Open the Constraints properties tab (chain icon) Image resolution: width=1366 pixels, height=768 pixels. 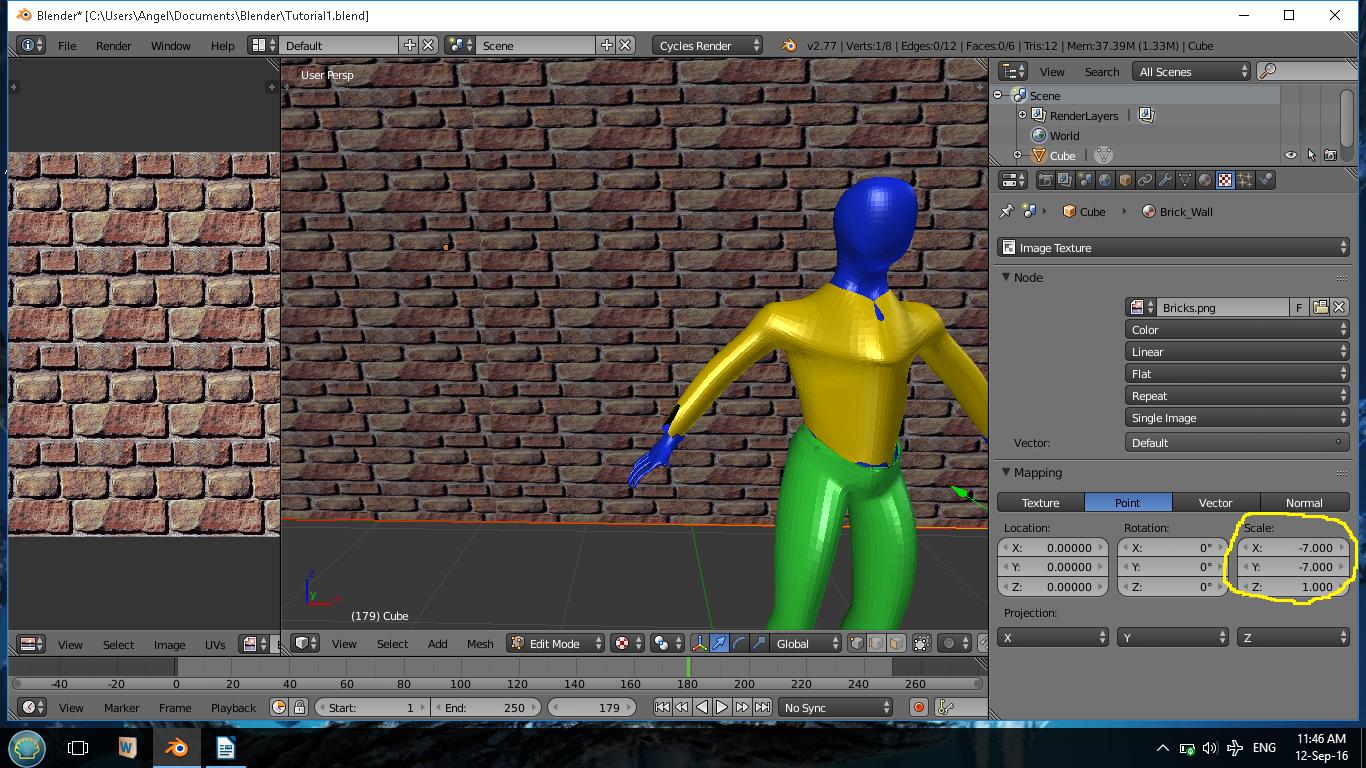point(1145,180)
